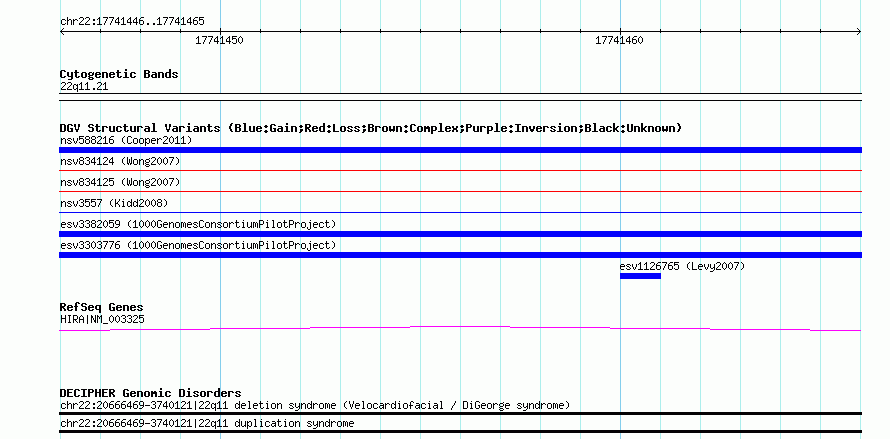Select the DGV Structural Variants track heading
Screen dimensions: 890x439
tap(371, 128)
